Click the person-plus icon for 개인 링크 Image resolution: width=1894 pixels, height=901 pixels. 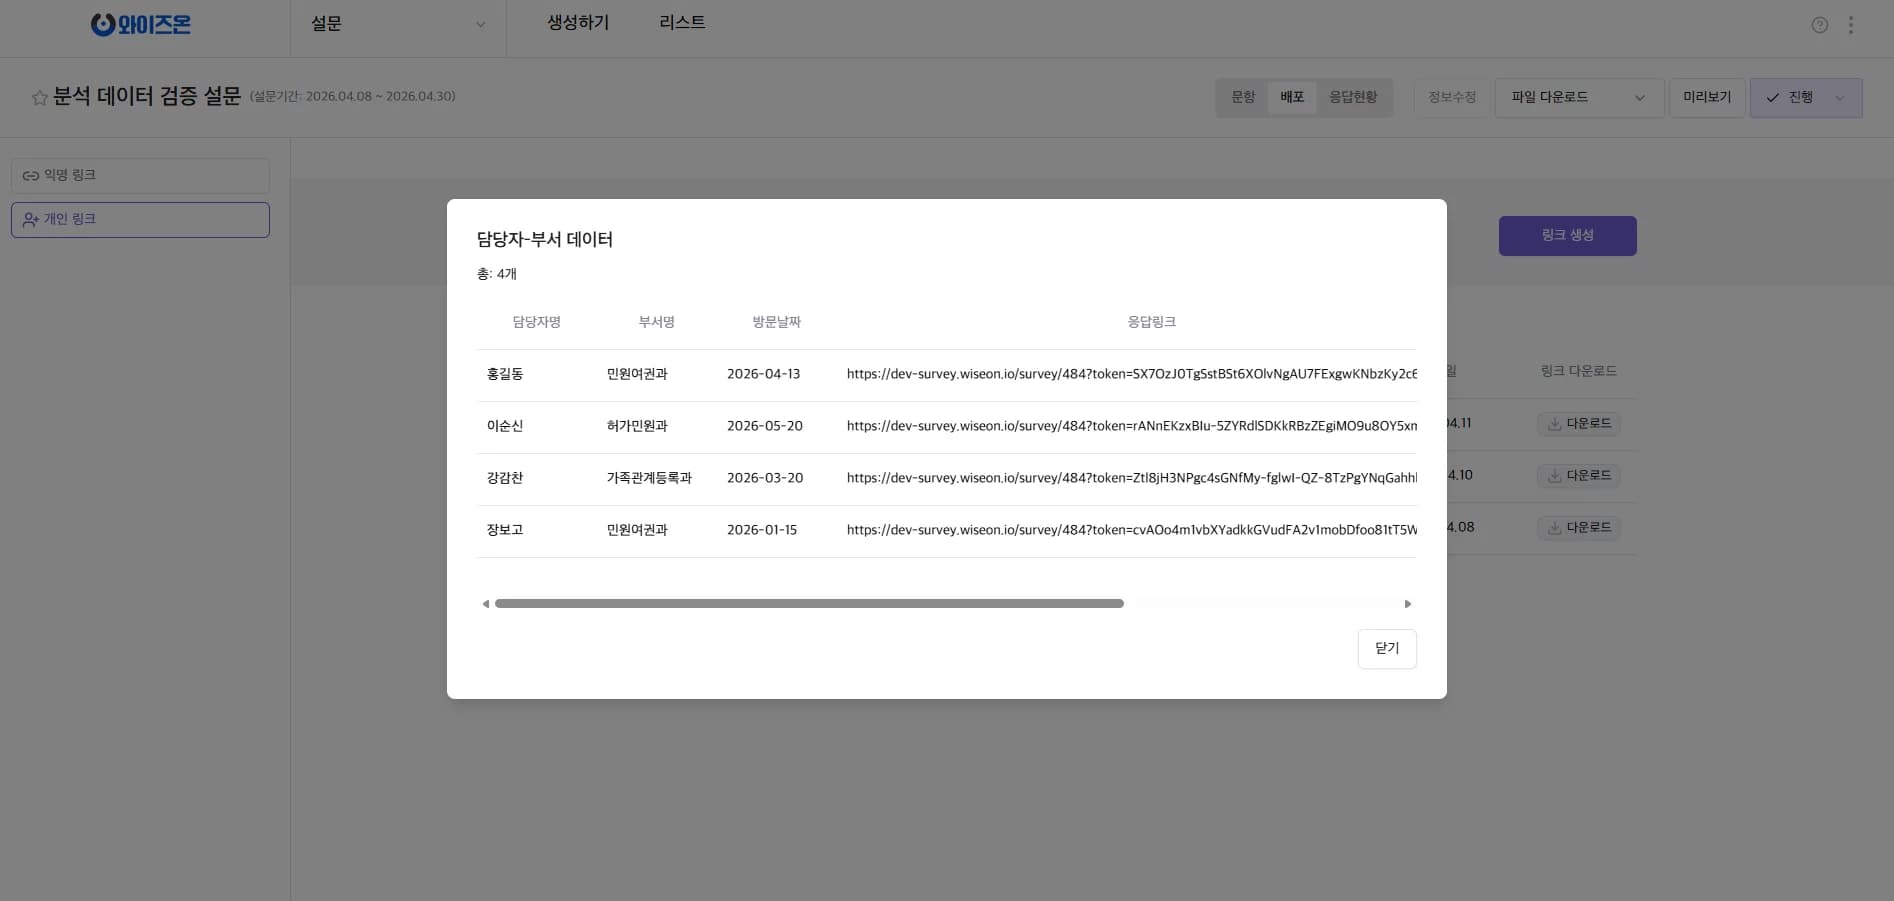(30, 219)
